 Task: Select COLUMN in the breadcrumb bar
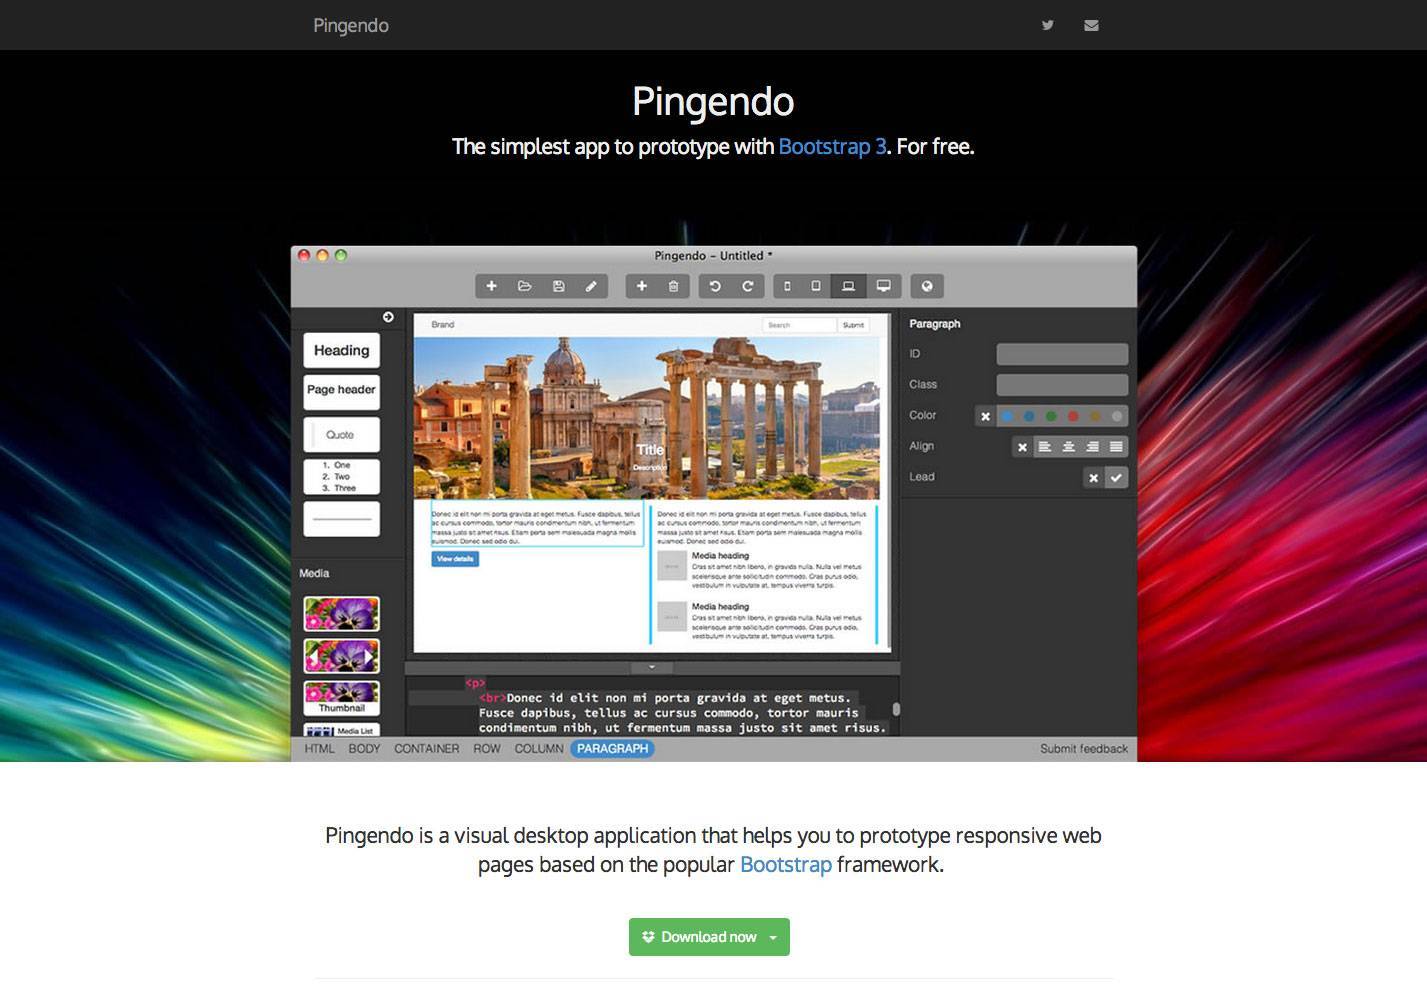point(539,749)
